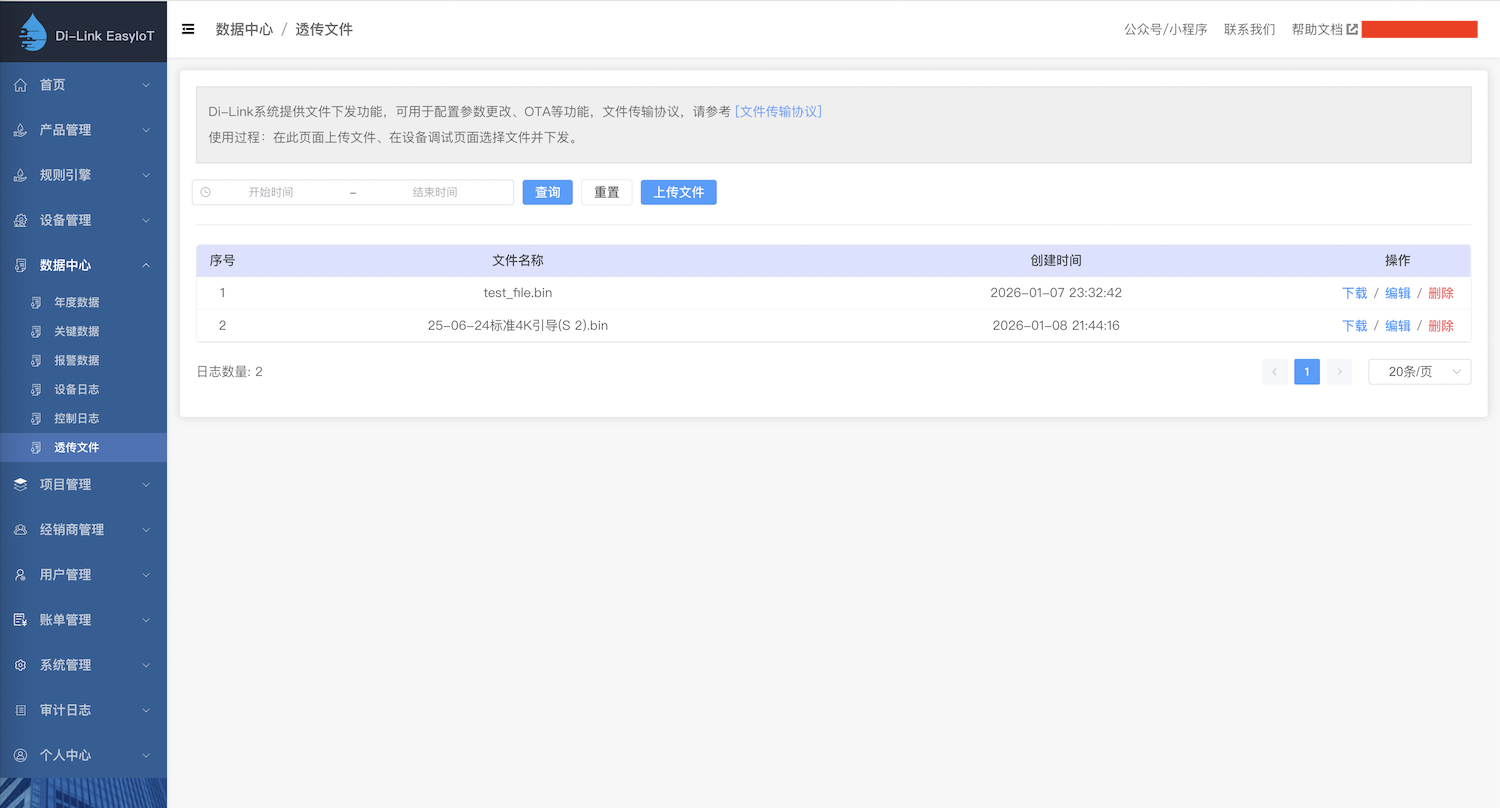
Task: Delete the test_file.bin row
Action: tap(1440, 293)
